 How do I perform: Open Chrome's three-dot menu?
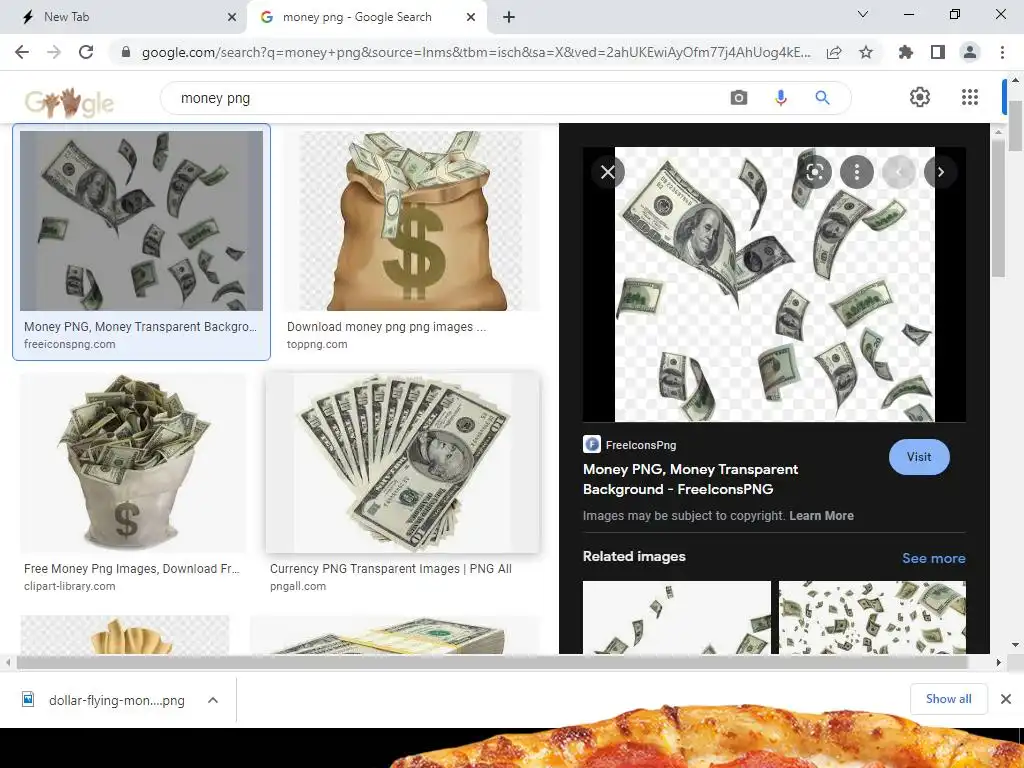coord(1002,52)
